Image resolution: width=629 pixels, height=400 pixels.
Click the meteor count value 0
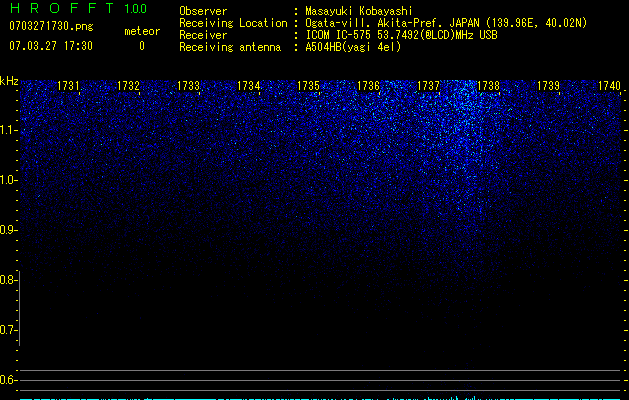[x=142, y=46]
